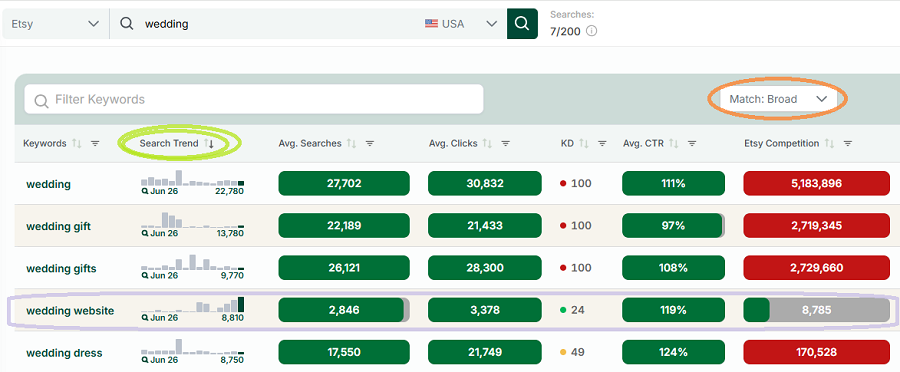Click the 2,729,660 competition value

point(817,268)
